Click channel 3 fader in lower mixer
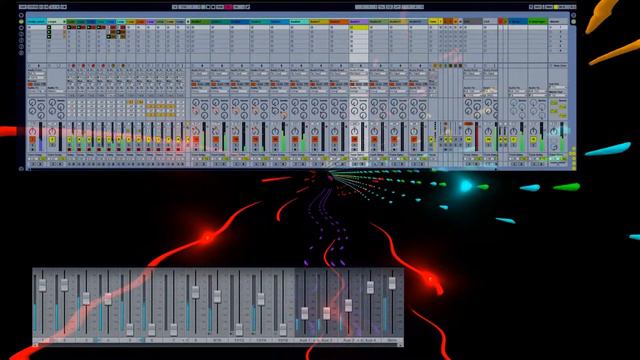This screenshot has width=640, height=360. point(86,298)
